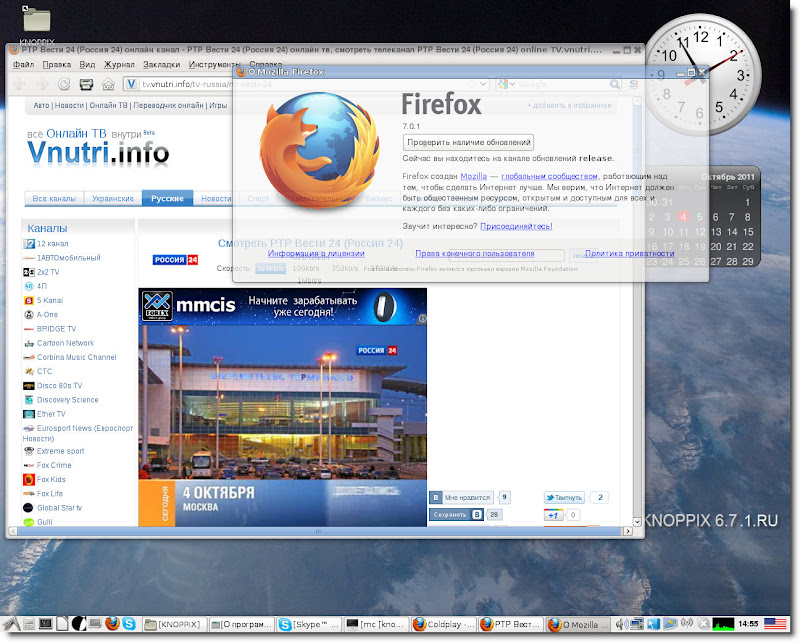Click the browser Back arrow button

pyautogui.click(x=20, y=84)
